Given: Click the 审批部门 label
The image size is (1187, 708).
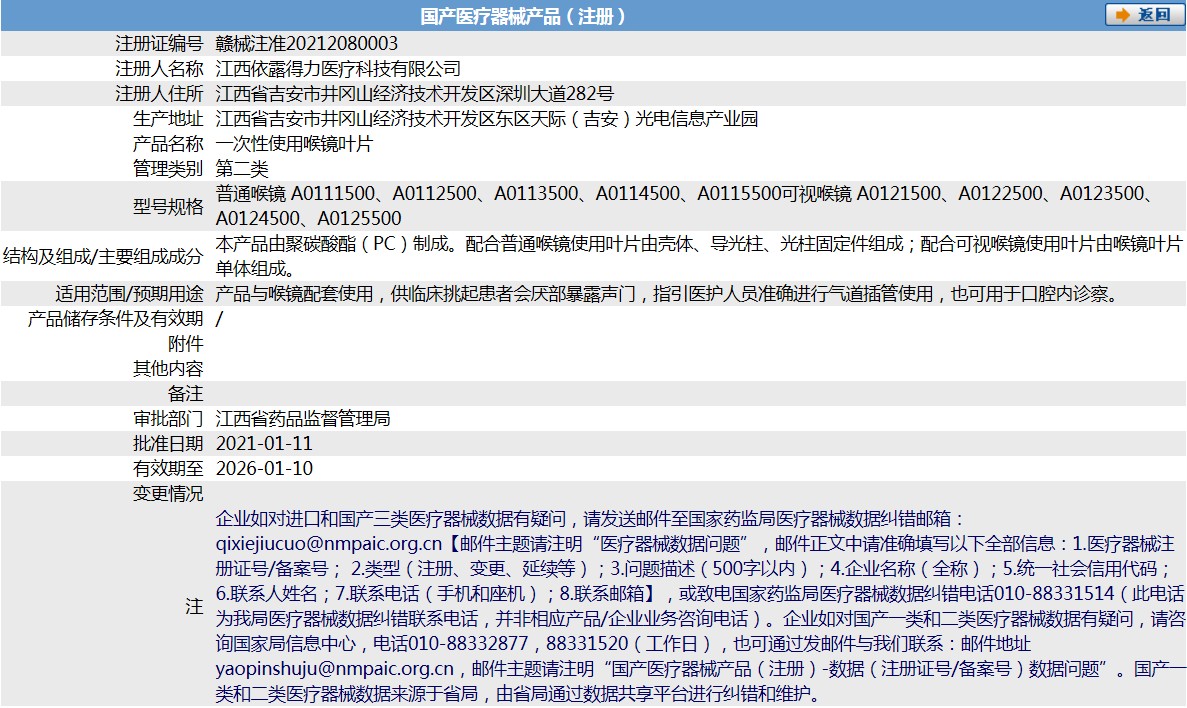Looking at the screenshot, I should pos(168,419).
